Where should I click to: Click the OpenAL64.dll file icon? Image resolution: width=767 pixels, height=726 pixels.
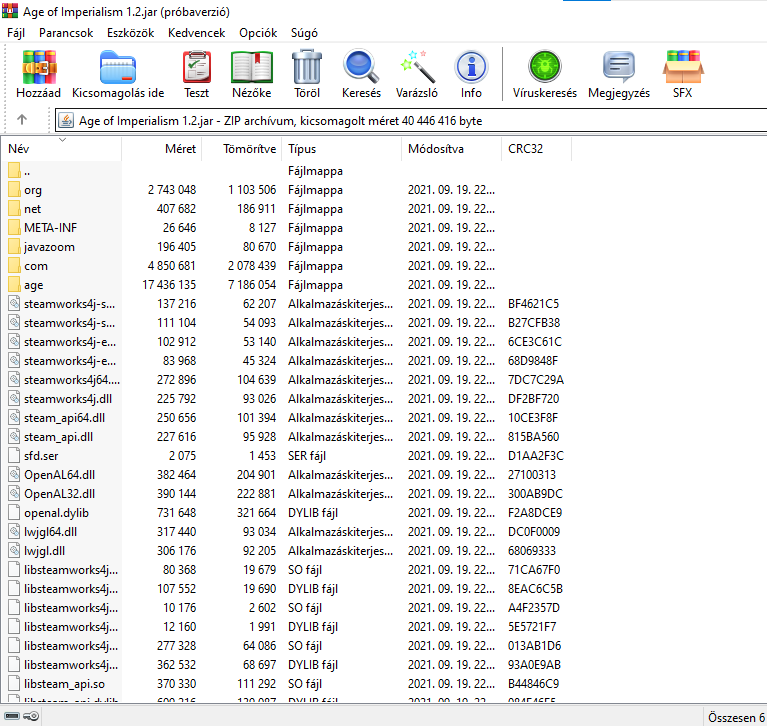14,475
